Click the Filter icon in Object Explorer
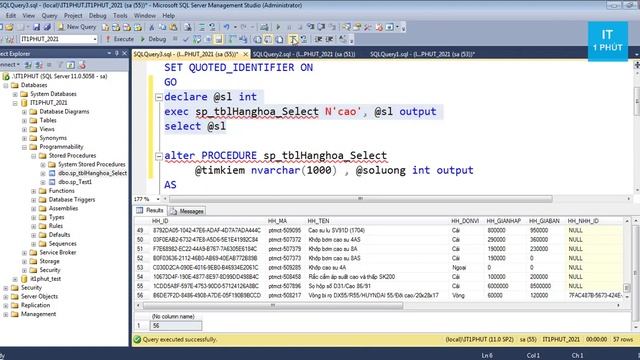640x360 pixels. click(60, 65)
